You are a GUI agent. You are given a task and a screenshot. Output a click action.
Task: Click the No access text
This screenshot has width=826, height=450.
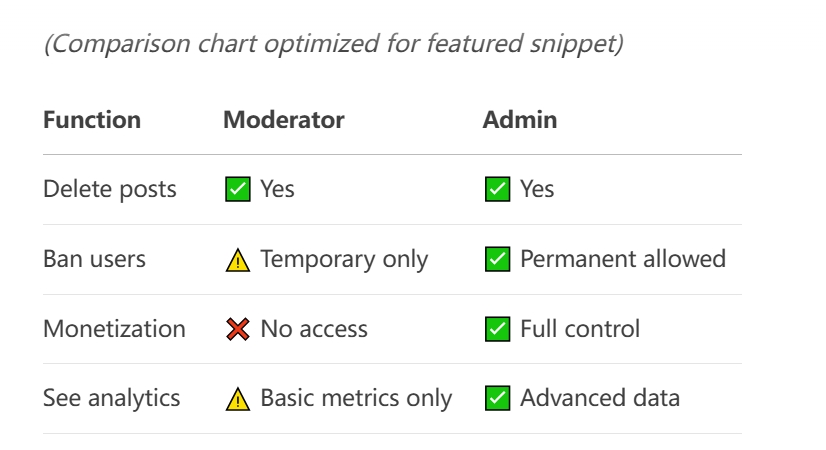pos(314,329)
